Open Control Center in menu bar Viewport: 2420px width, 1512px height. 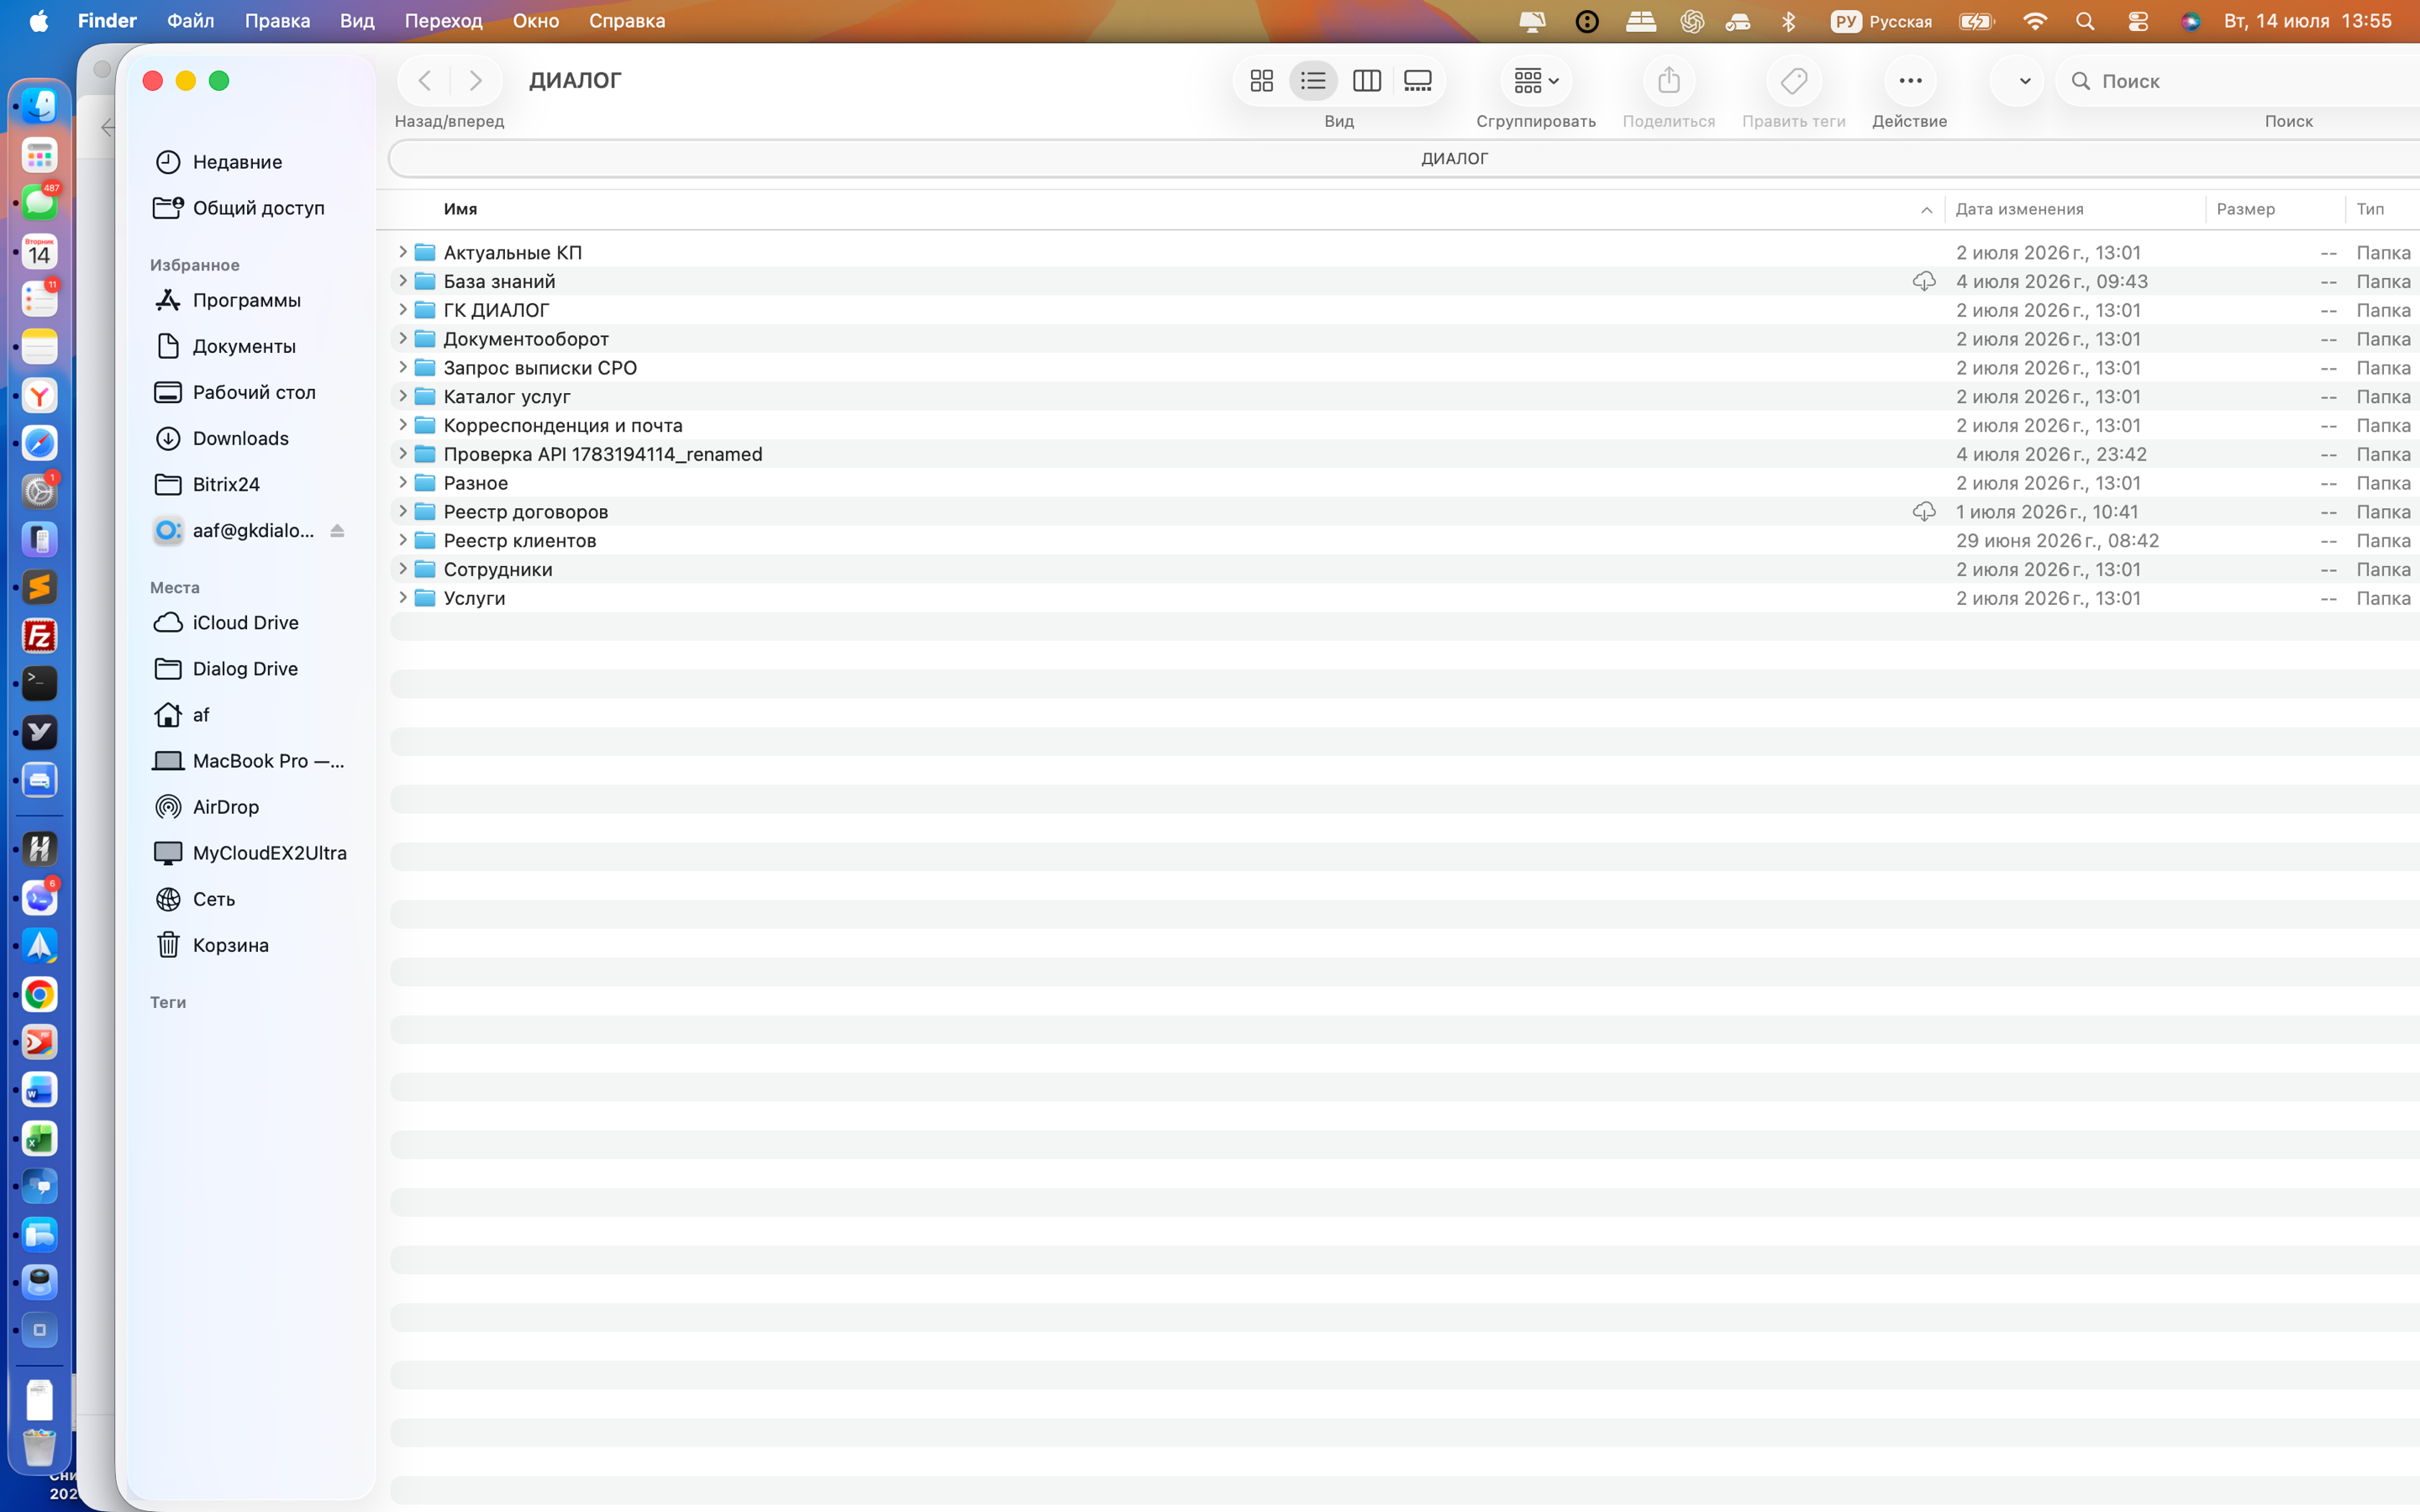[x=2138, y=21]
